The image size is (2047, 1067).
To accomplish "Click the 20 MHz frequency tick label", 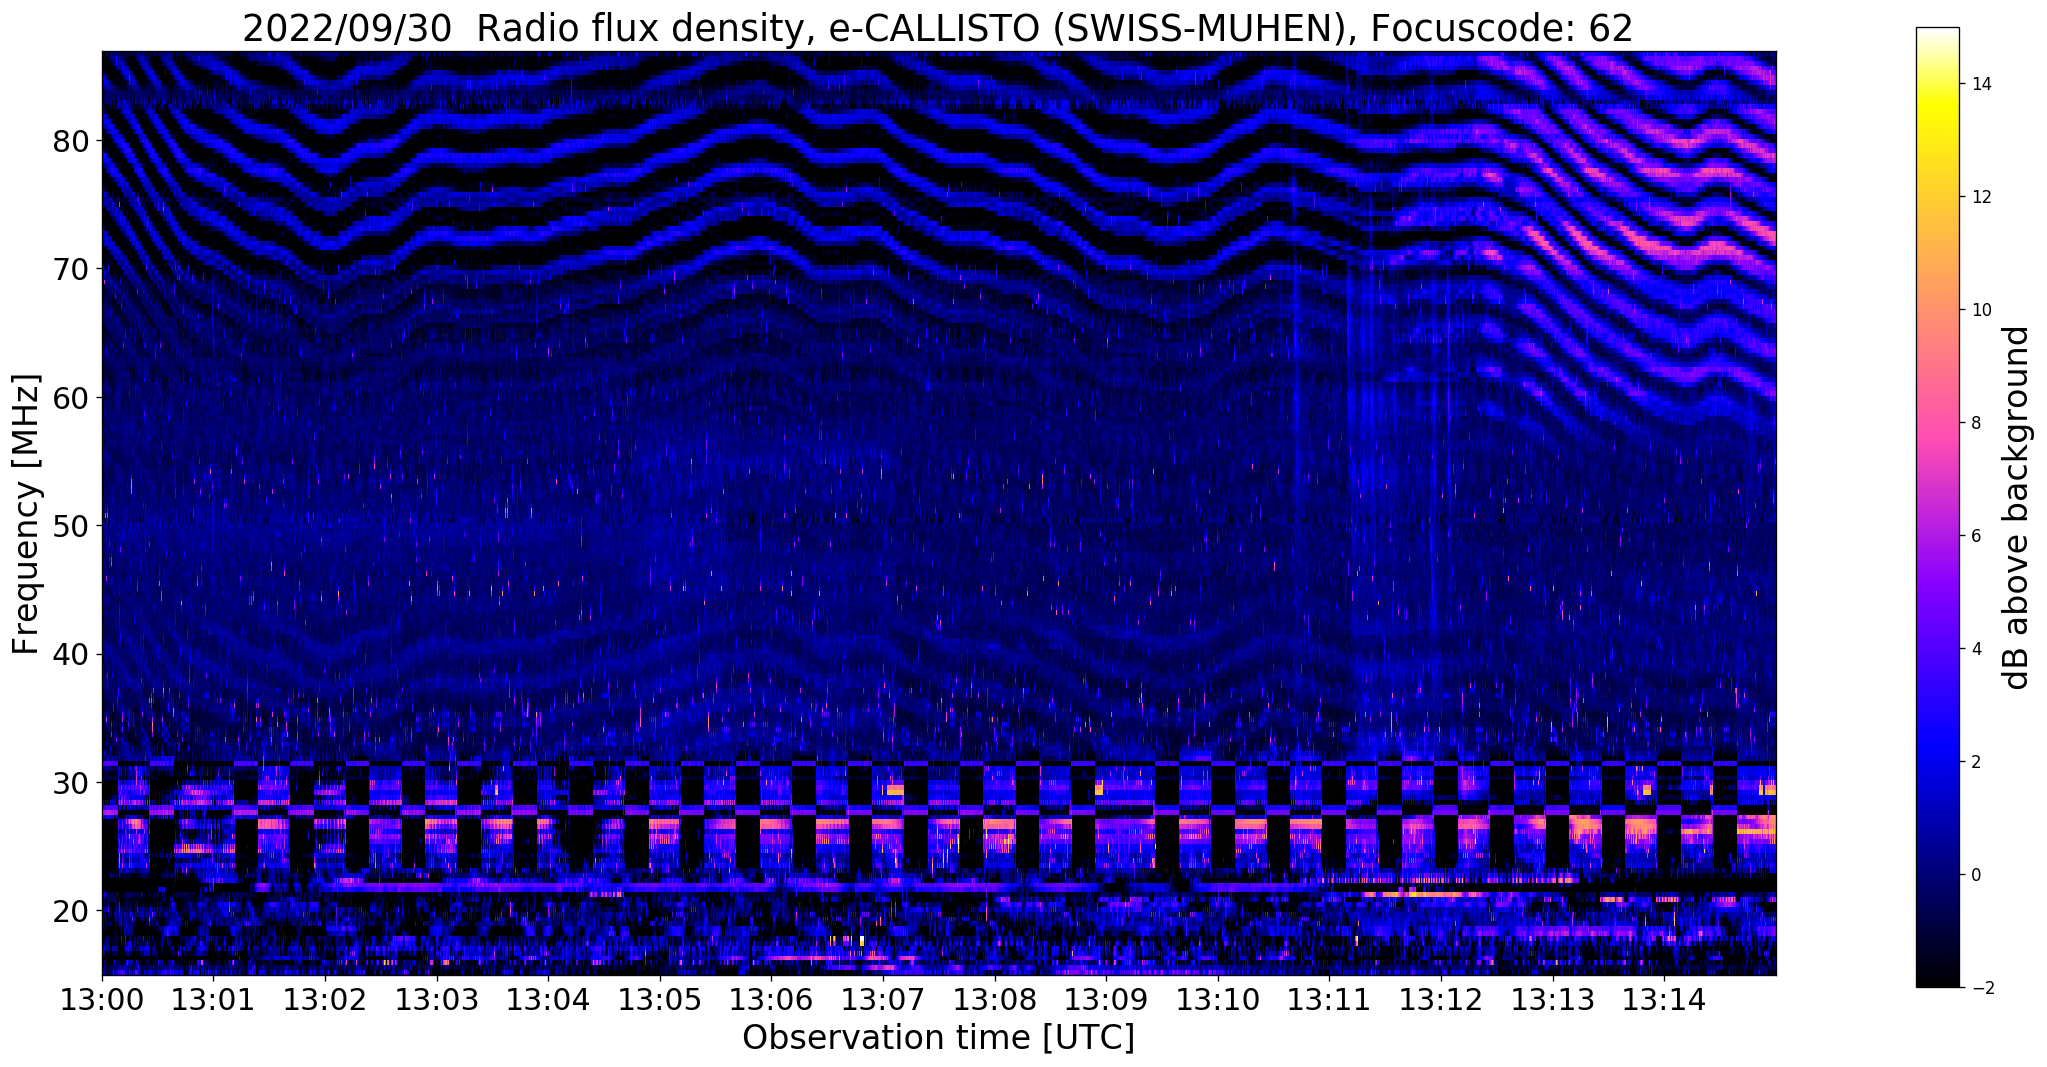I will coord(70,911).
